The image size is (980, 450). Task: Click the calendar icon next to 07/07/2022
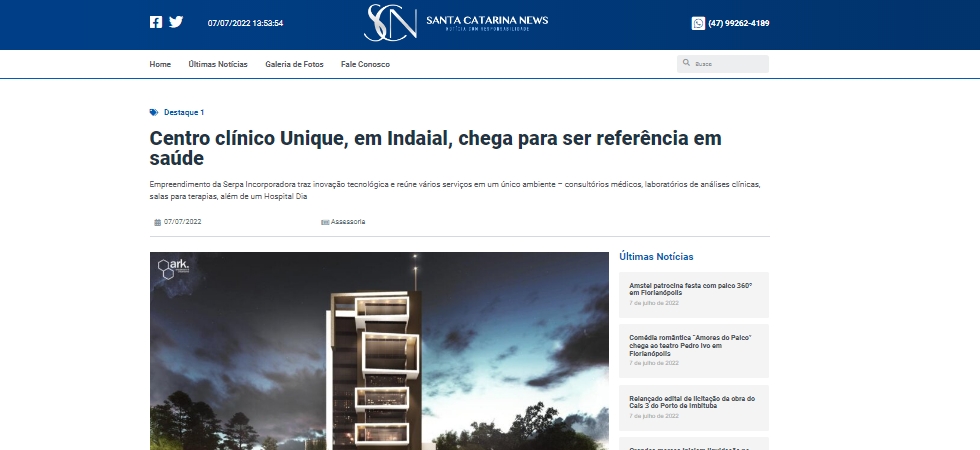click(157, 222)
